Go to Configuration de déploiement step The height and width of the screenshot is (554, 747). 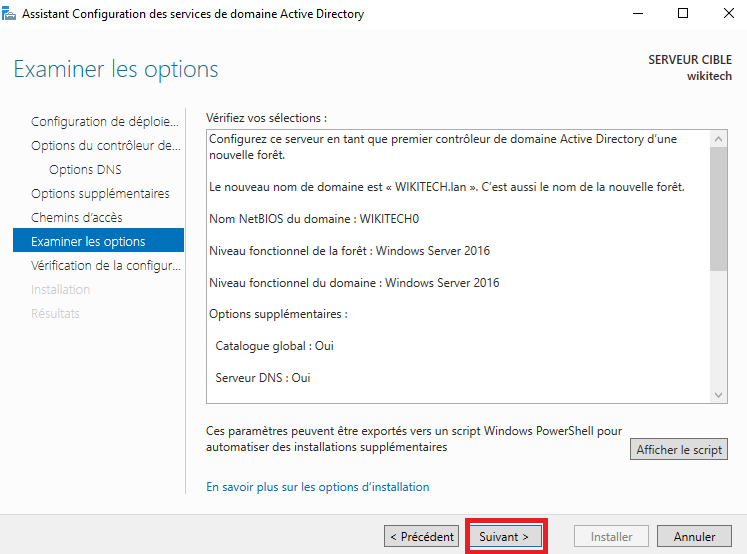(105, 122)
